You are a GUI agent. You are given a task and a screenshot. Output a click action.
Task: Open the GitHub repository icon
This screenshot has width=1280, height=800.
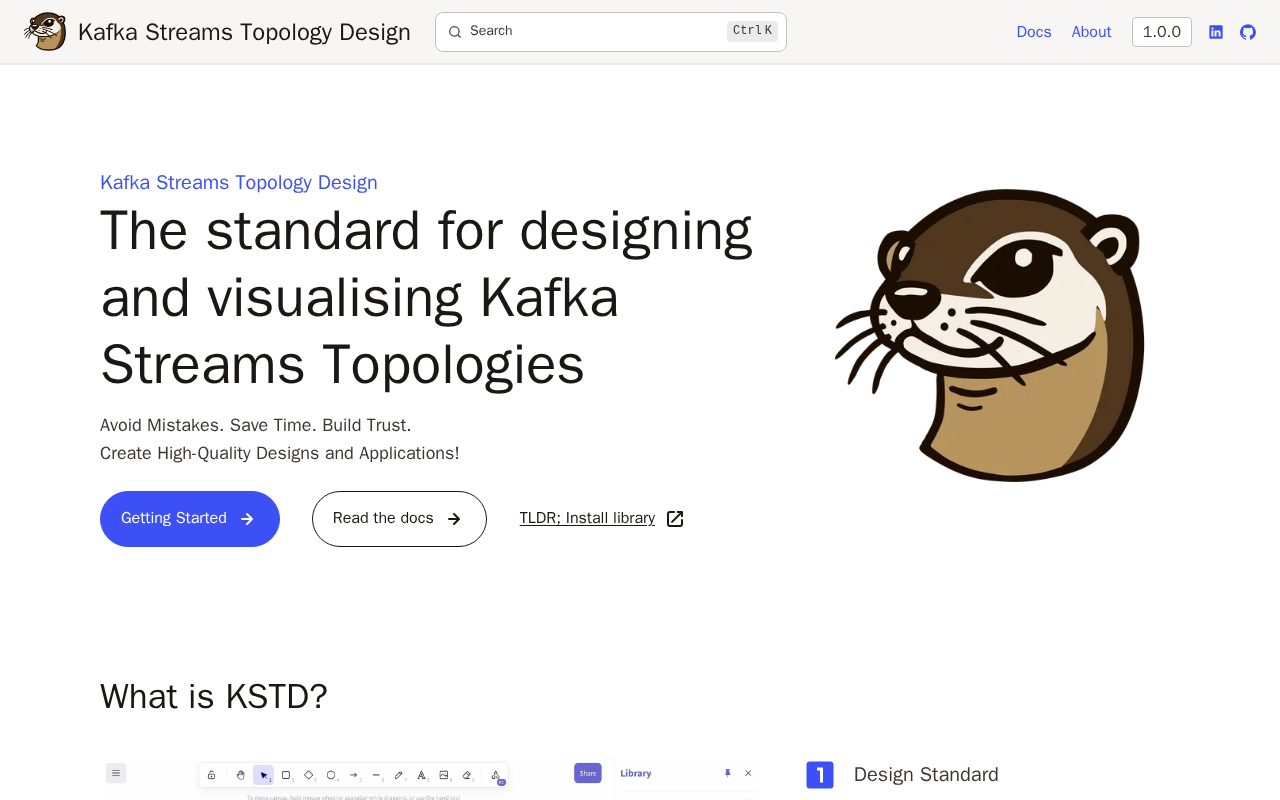1248,32
